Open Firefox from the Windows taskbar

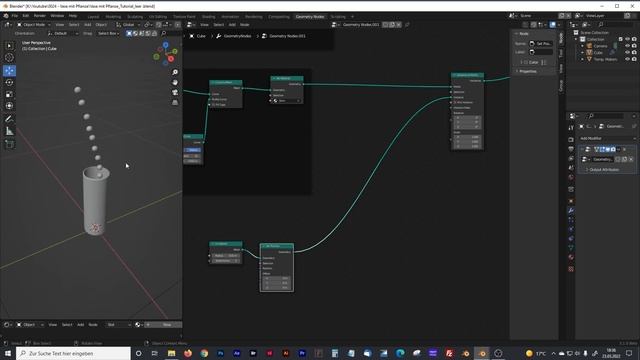pyautogui.click(x=188, y=353)
